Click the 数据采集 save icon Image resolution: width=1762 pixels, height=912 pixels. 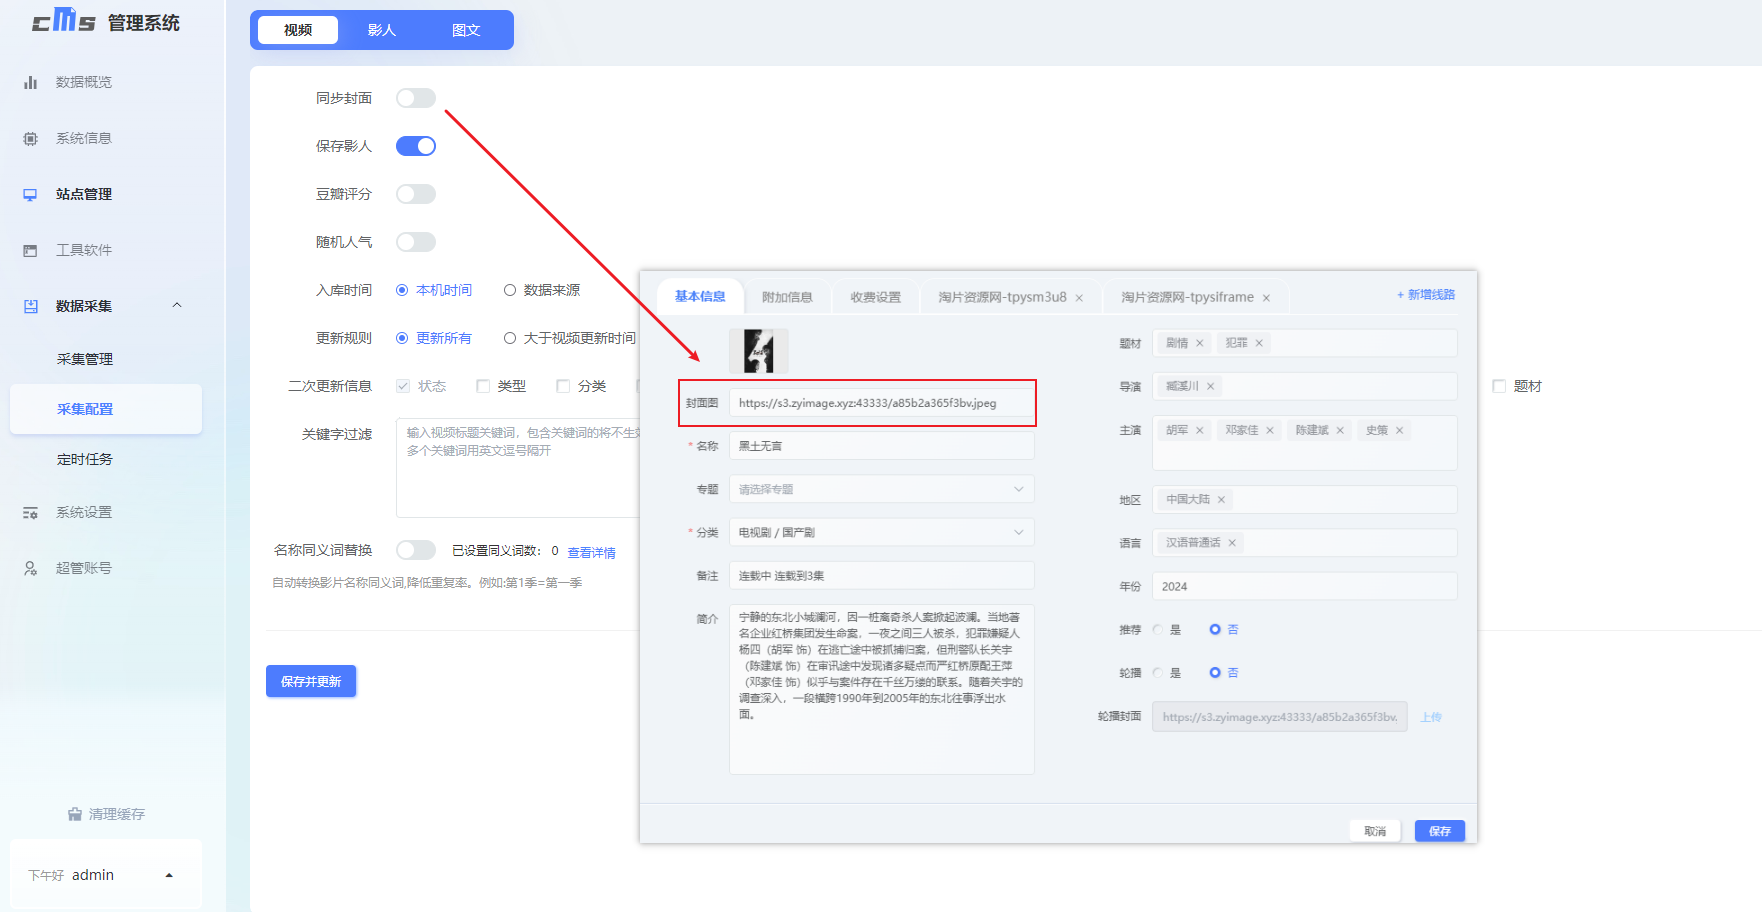(x=30, y=306)
